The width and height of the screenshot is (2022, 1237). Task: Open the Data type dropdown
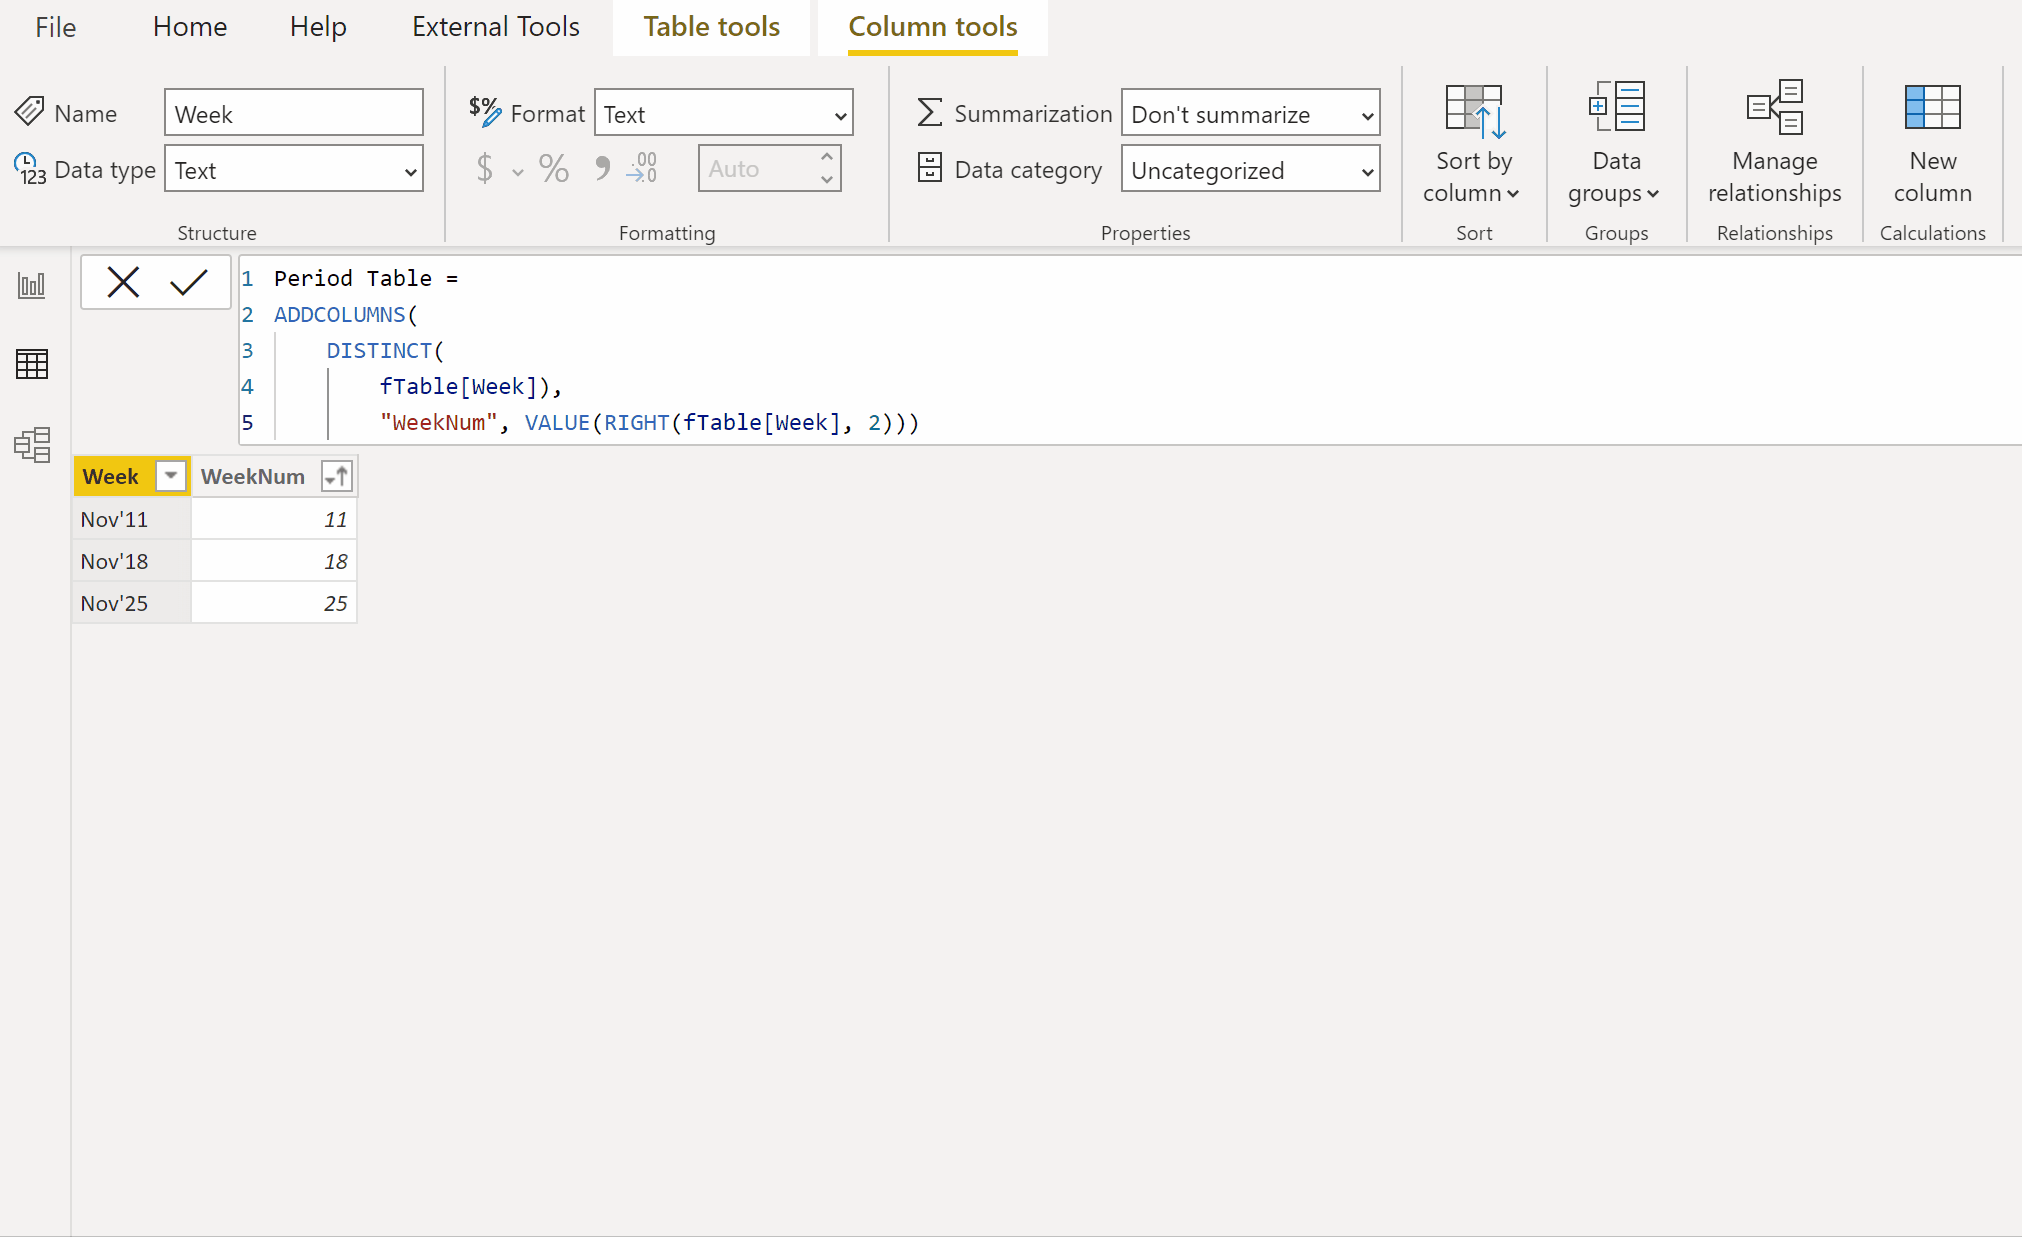(x=293, y=169)
